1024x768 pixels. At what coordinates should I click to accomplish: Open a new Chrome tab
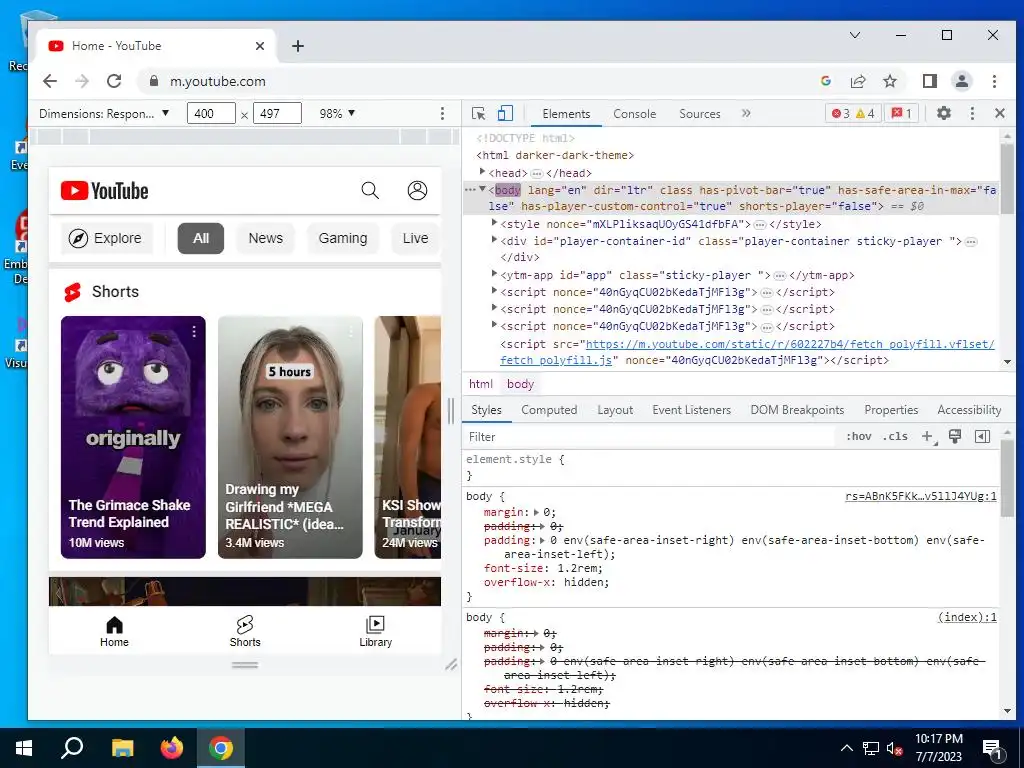pyautogui.click(x=298, y=46)
